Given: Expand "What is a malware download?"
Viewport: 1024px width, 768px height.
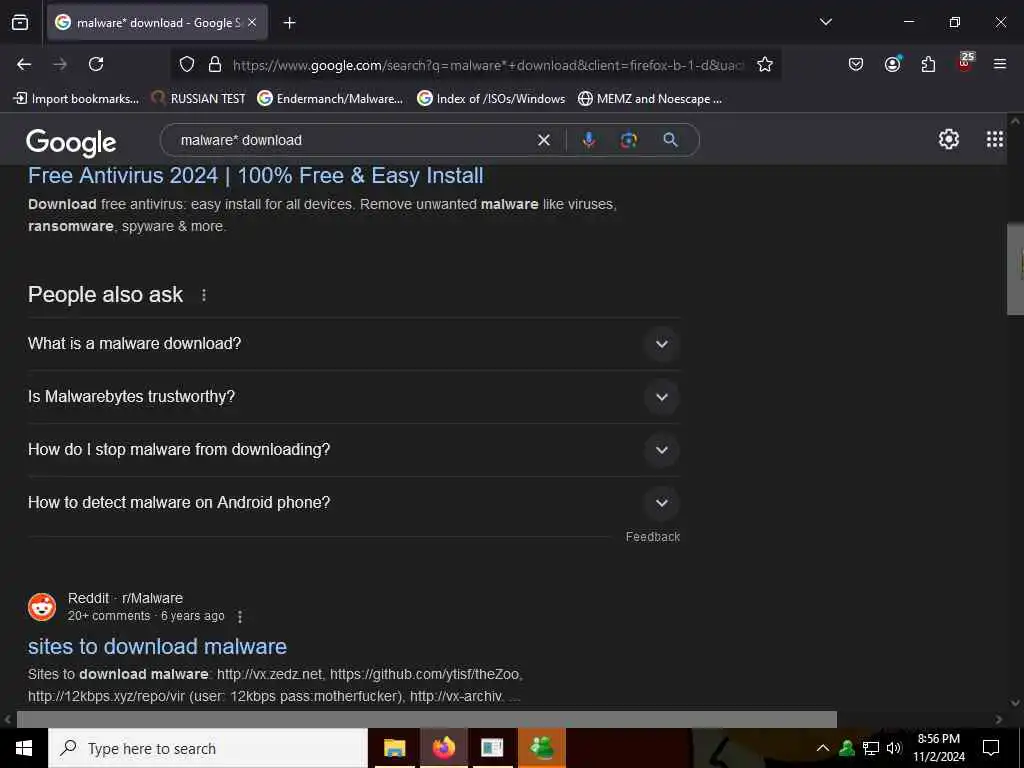Looking at the screenshot, I should (354, 344).
